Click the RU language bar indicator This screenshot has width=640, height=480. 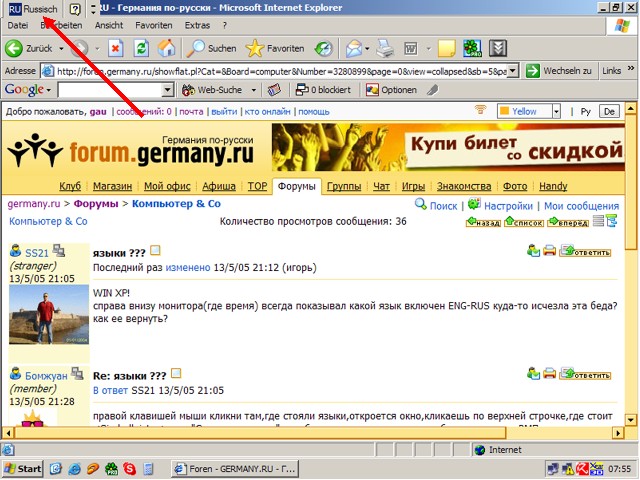[x=33, y=9]
